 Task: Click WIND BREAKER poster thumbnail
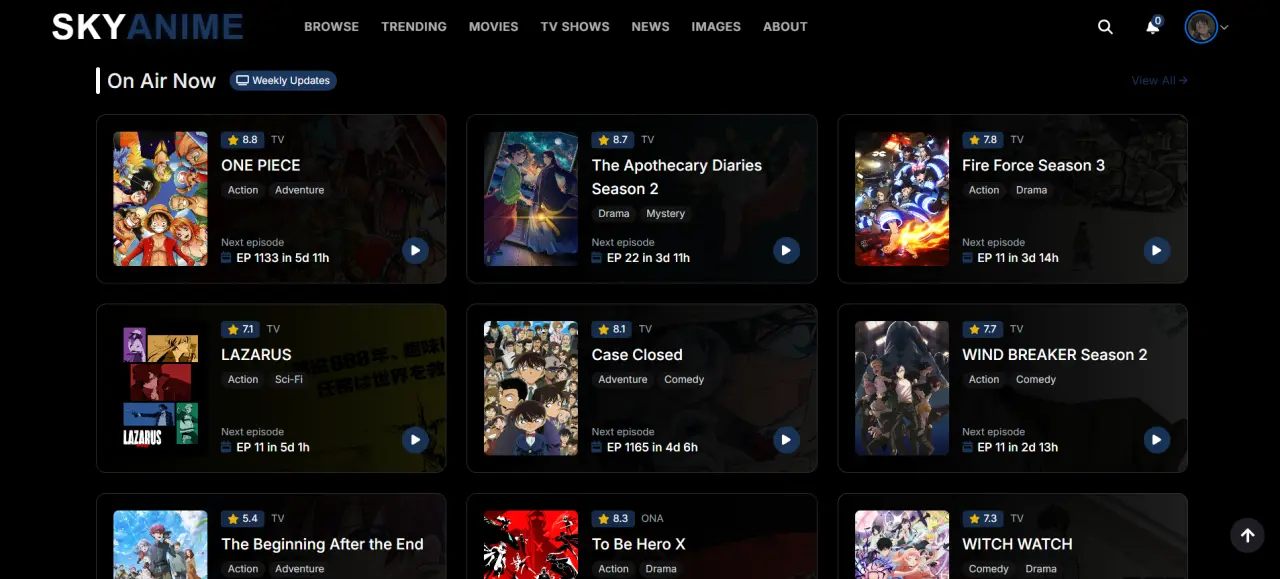(x=902, y=388)
